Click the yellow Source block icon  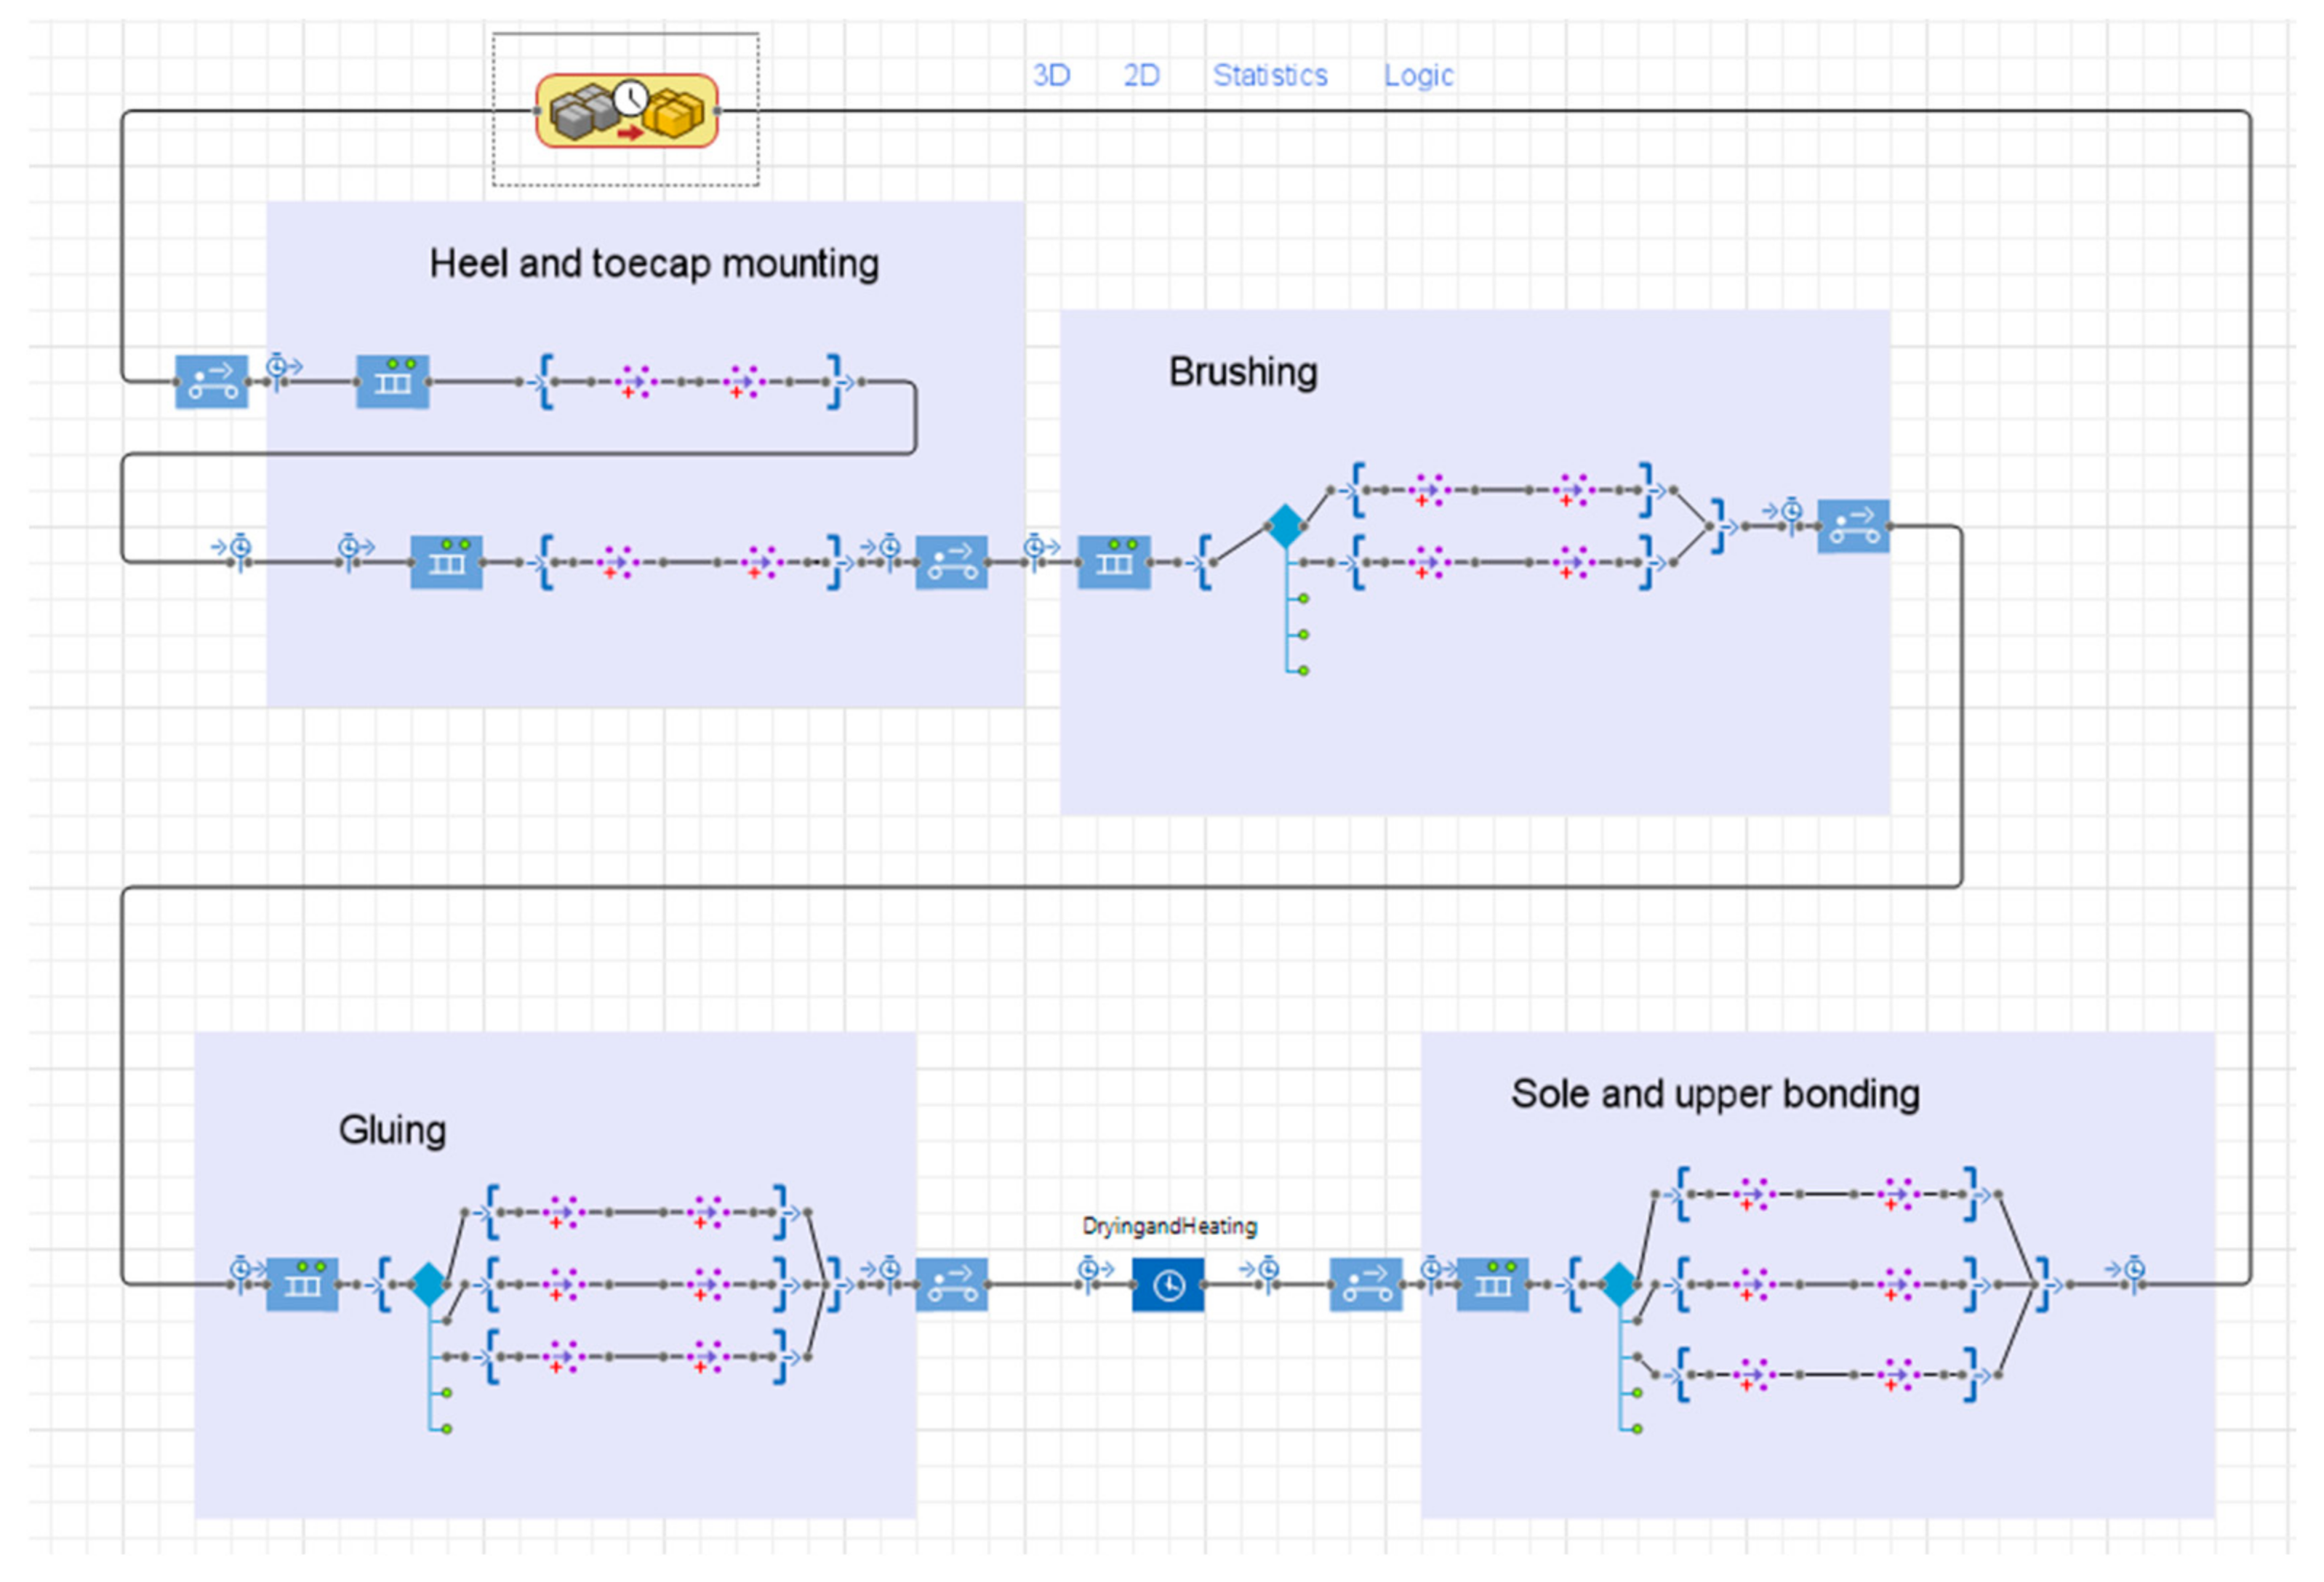tap(627, 111)
